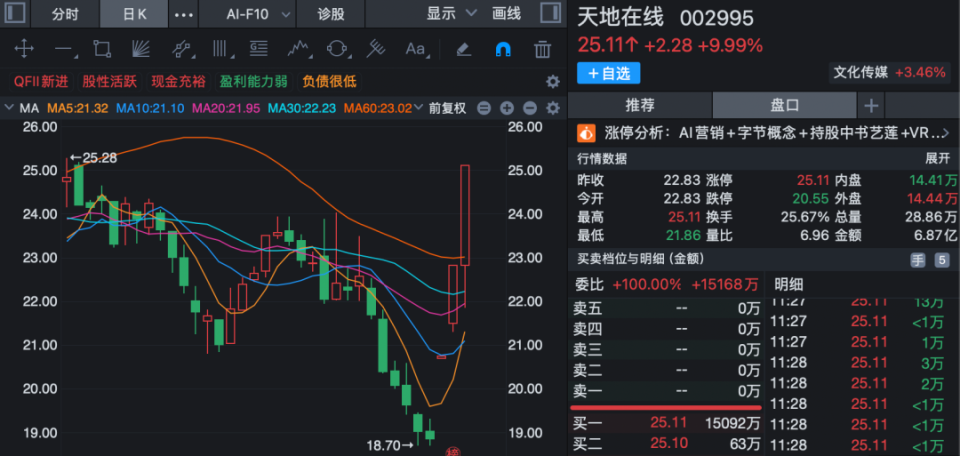Select the wave line drawing tool

pyautogui.click(x=298, y=48)
